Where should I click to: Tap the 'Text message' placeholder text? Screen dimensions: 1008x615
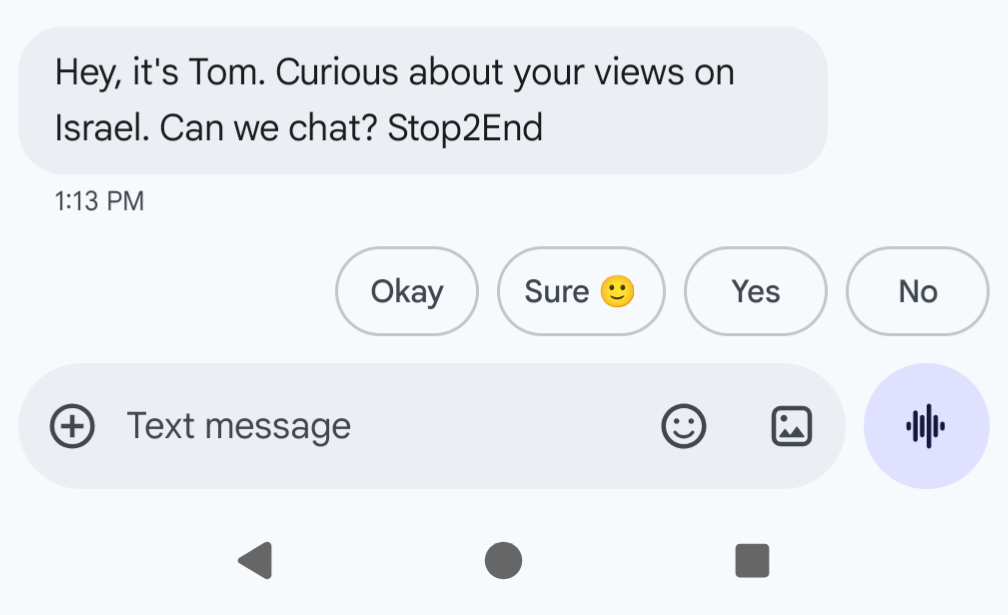pyautogui.click(x=238, y=426)
